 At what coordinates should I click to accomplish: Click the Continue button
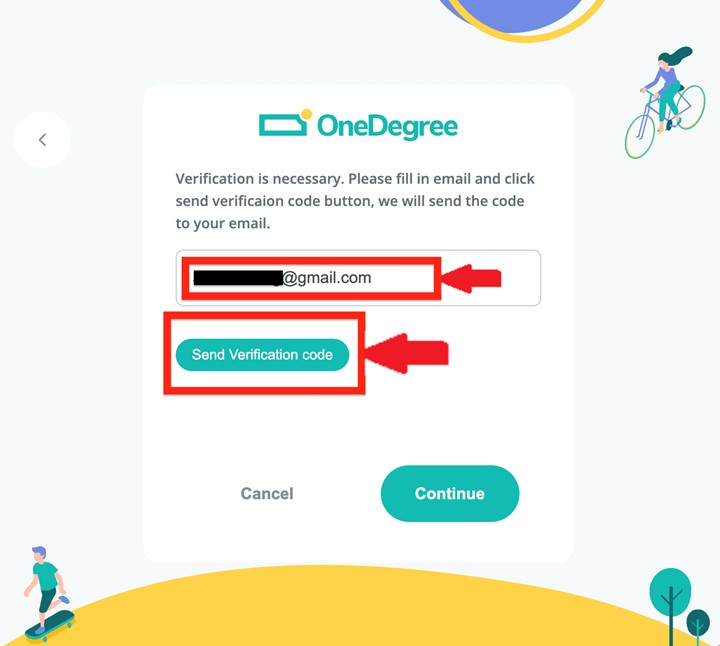pos(450,494)
